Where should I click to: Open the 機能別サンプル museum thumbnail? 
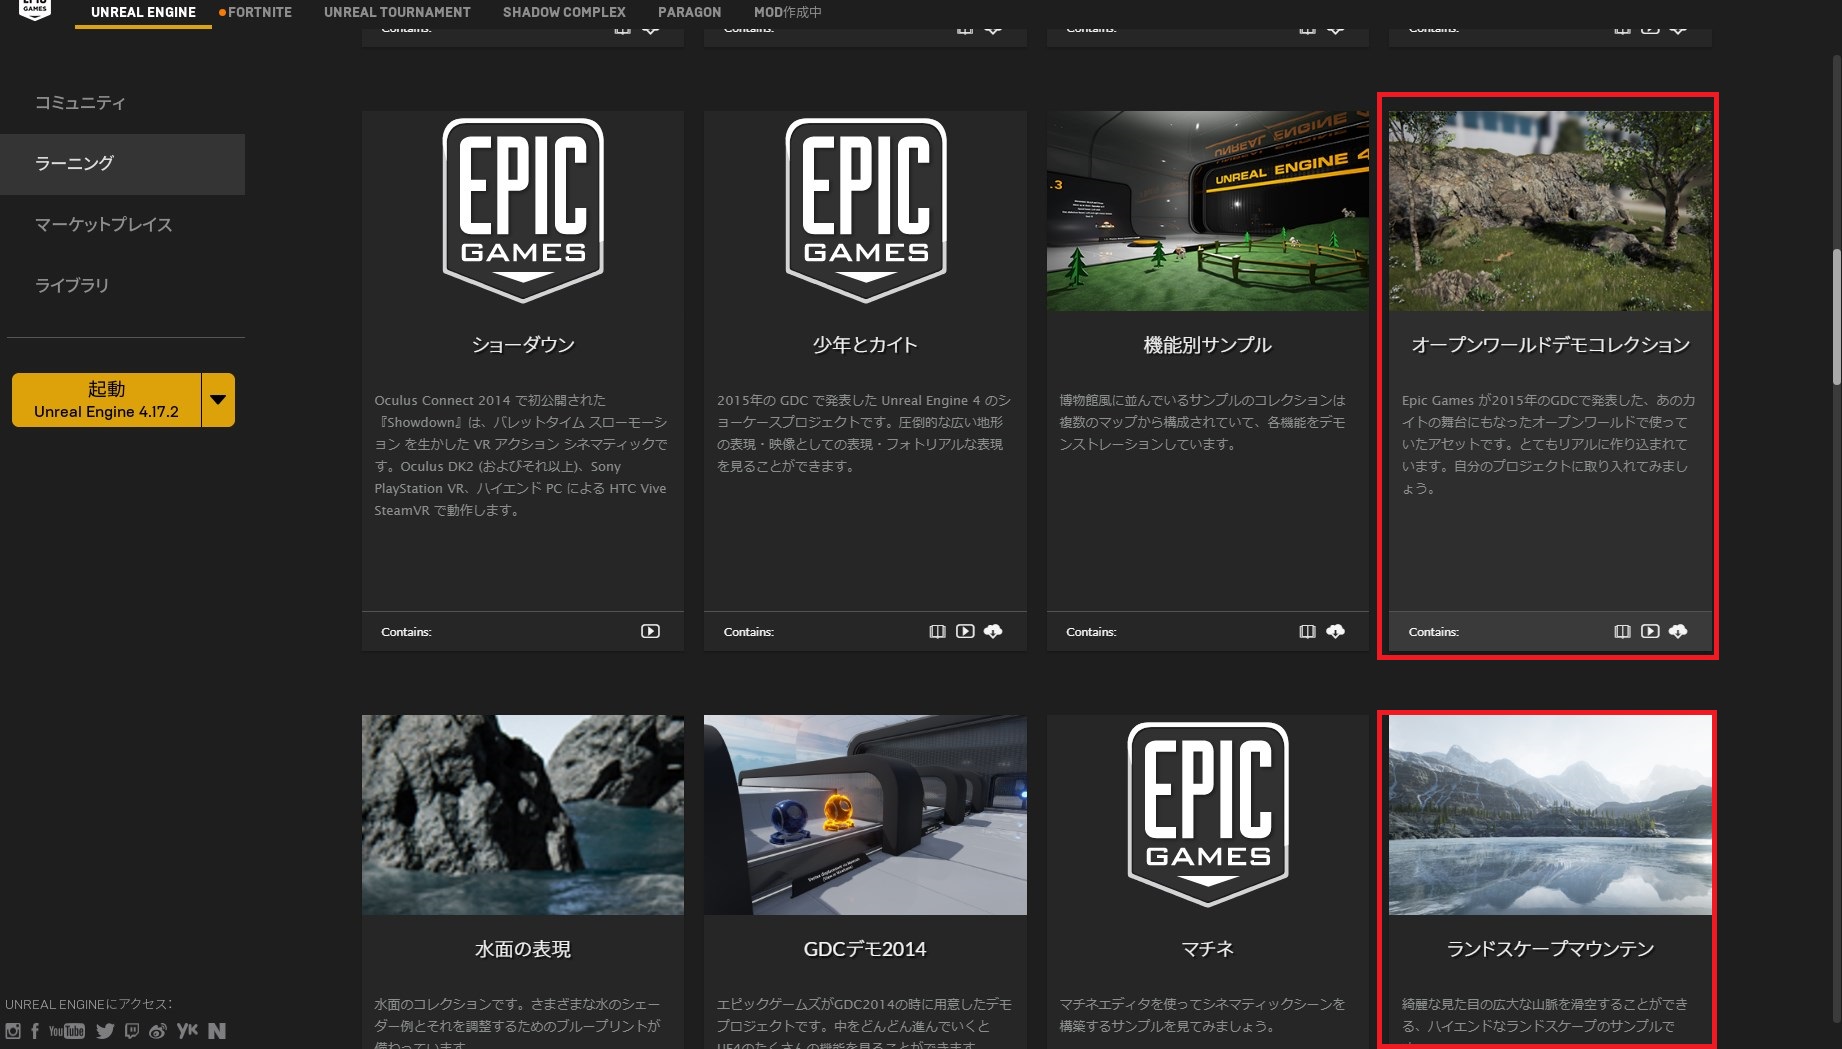pos(1208,211)
